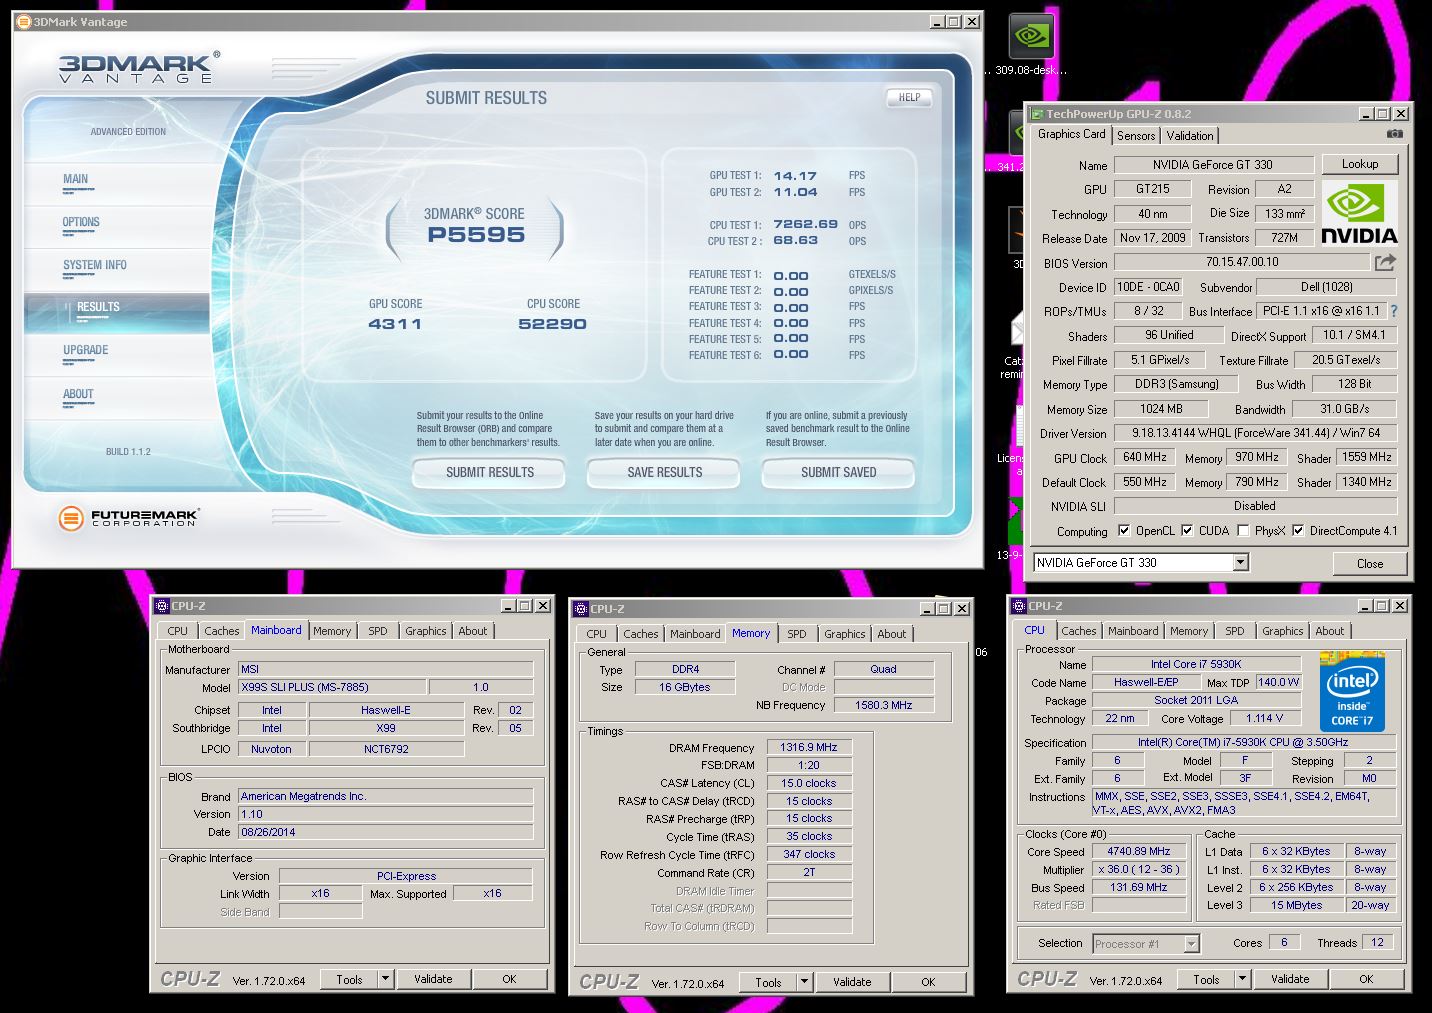The width and height of the screenshot is (1432, 1013).
Task: Click the BIOS version share/export icon
Action: [x=1385, y=262]
